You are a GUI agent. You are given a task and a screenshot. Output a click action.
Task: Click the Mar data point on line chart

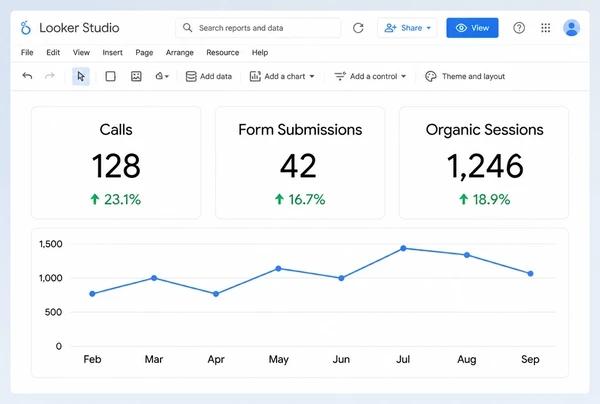click(154, 278)
